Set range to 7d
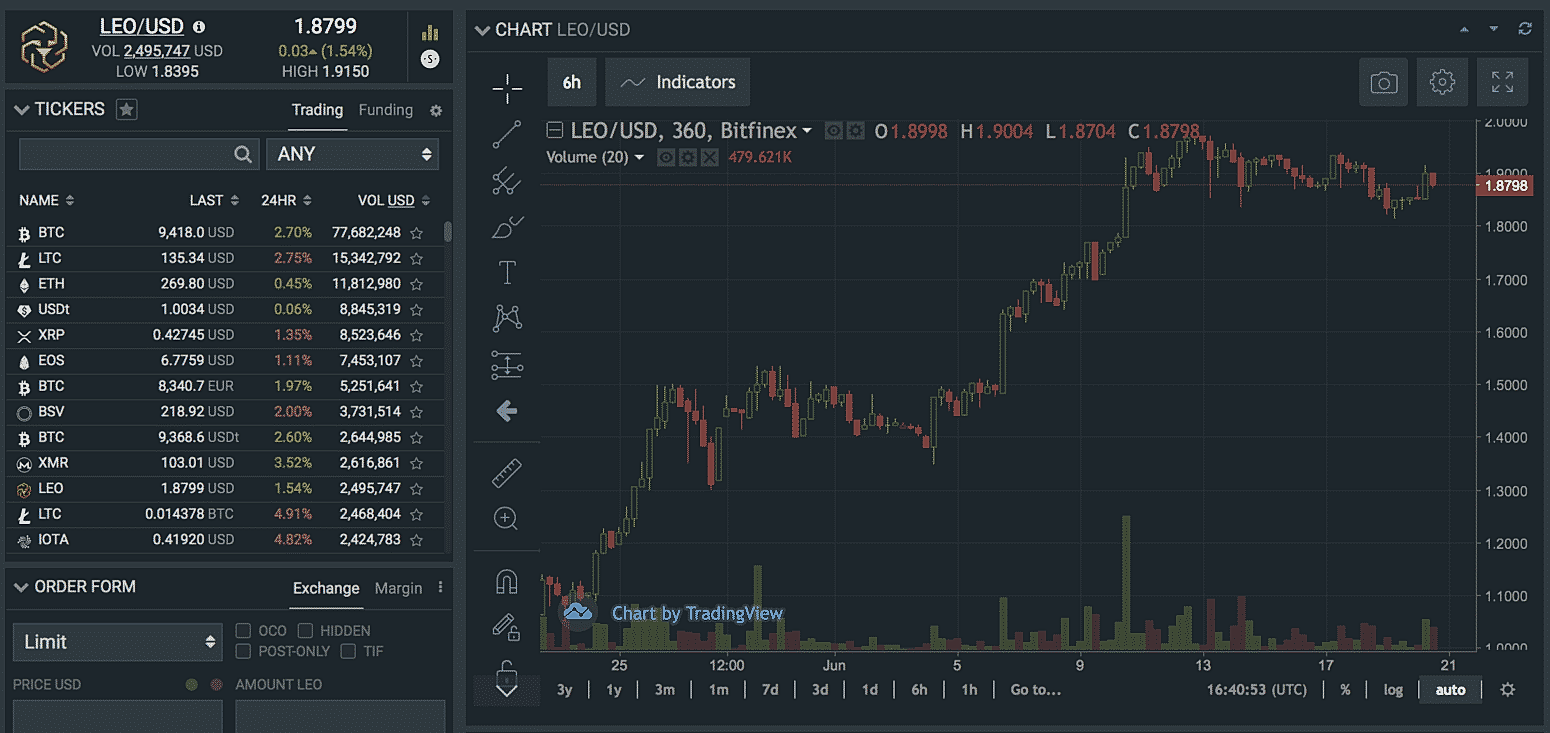 tap(769, 690)
